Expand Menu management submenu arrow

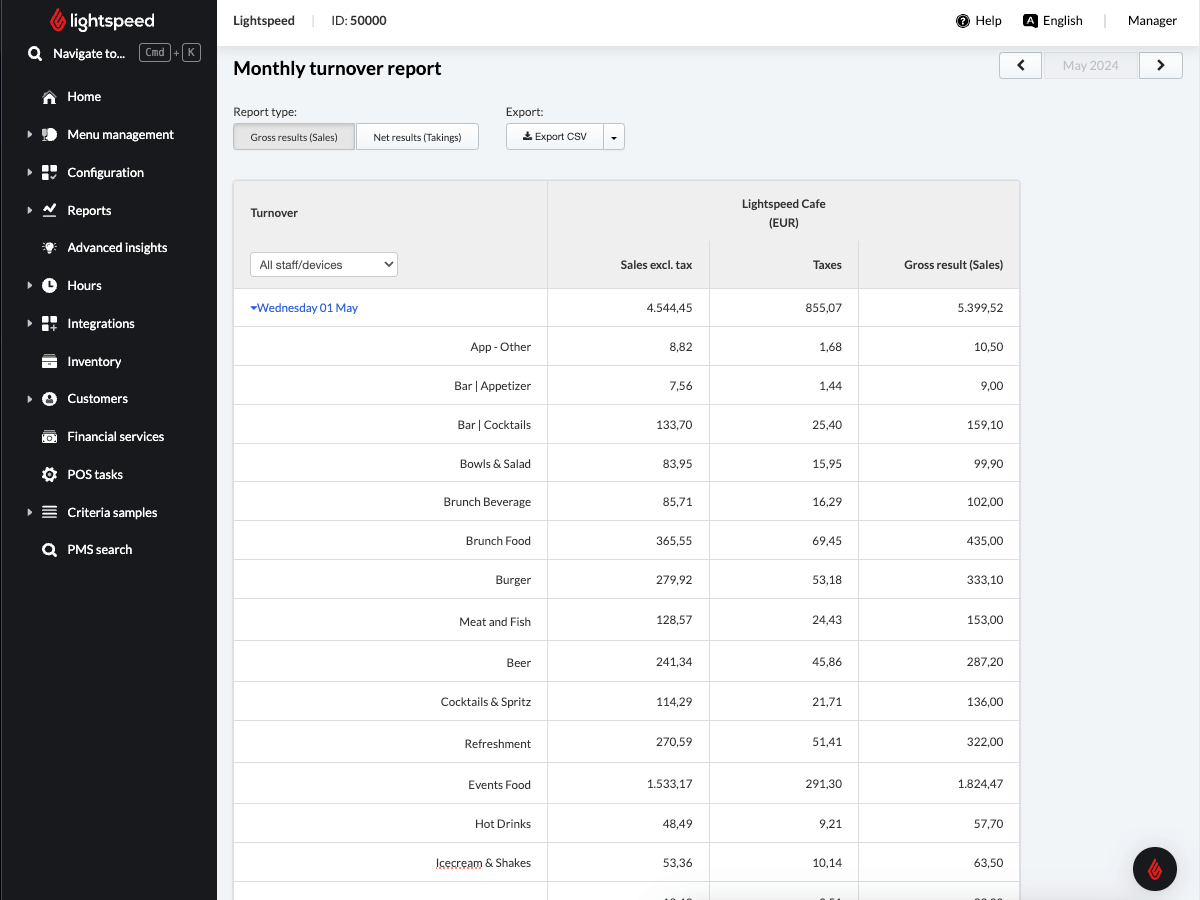coord(30,135)
